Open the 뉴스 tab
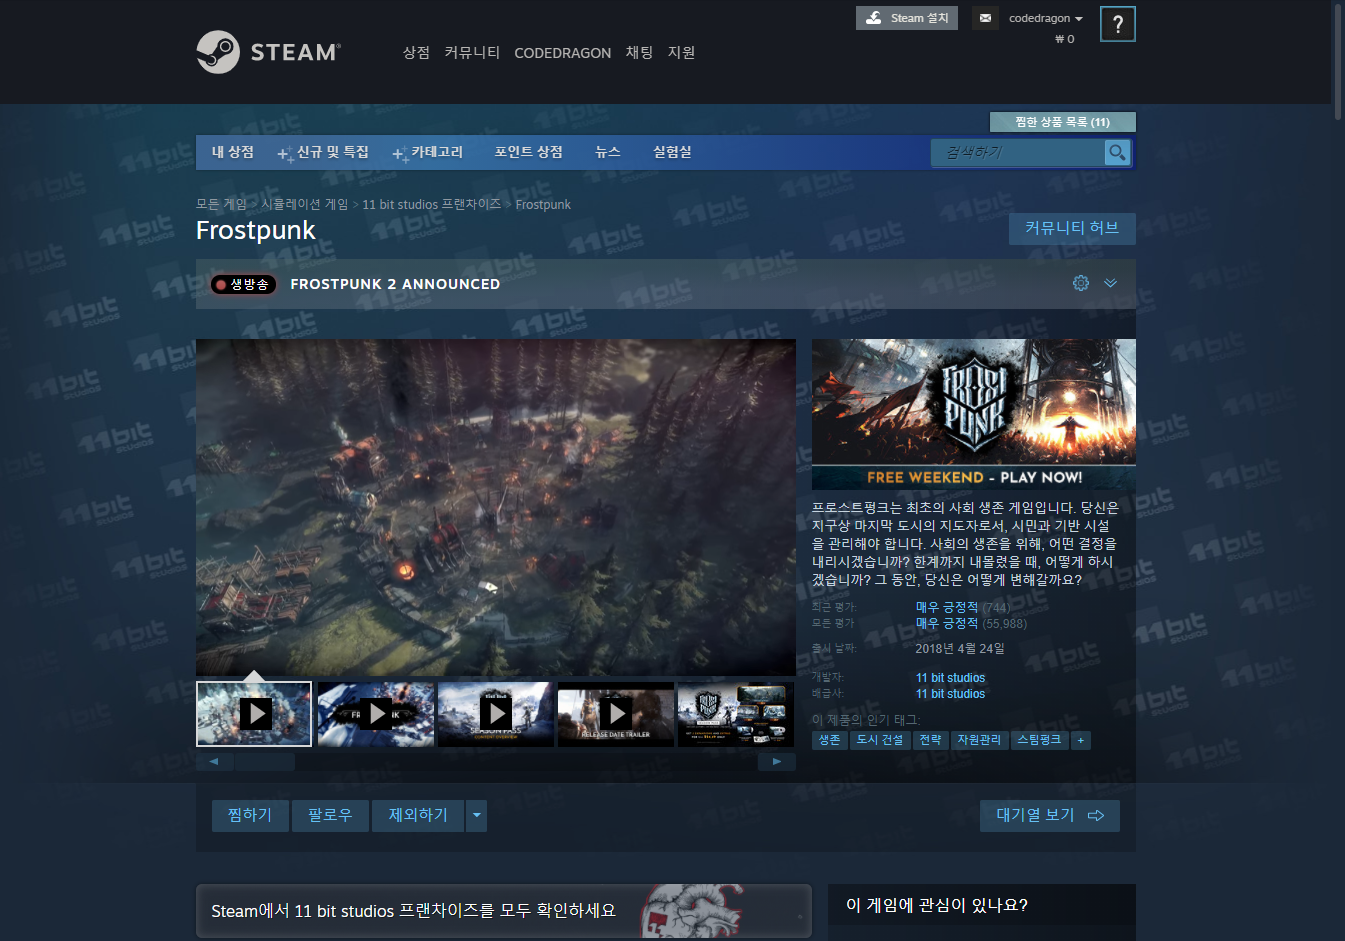Screen dimensions: 1345x941 click(608, 152)
